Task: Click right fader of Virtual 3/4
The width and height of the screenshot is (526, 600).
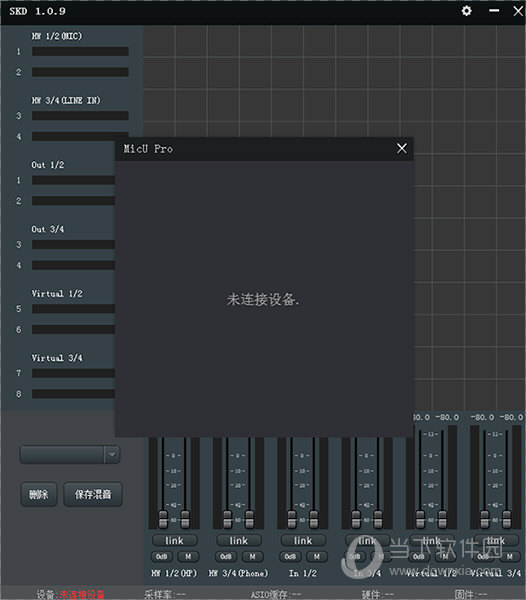Action: click(506, 519)
